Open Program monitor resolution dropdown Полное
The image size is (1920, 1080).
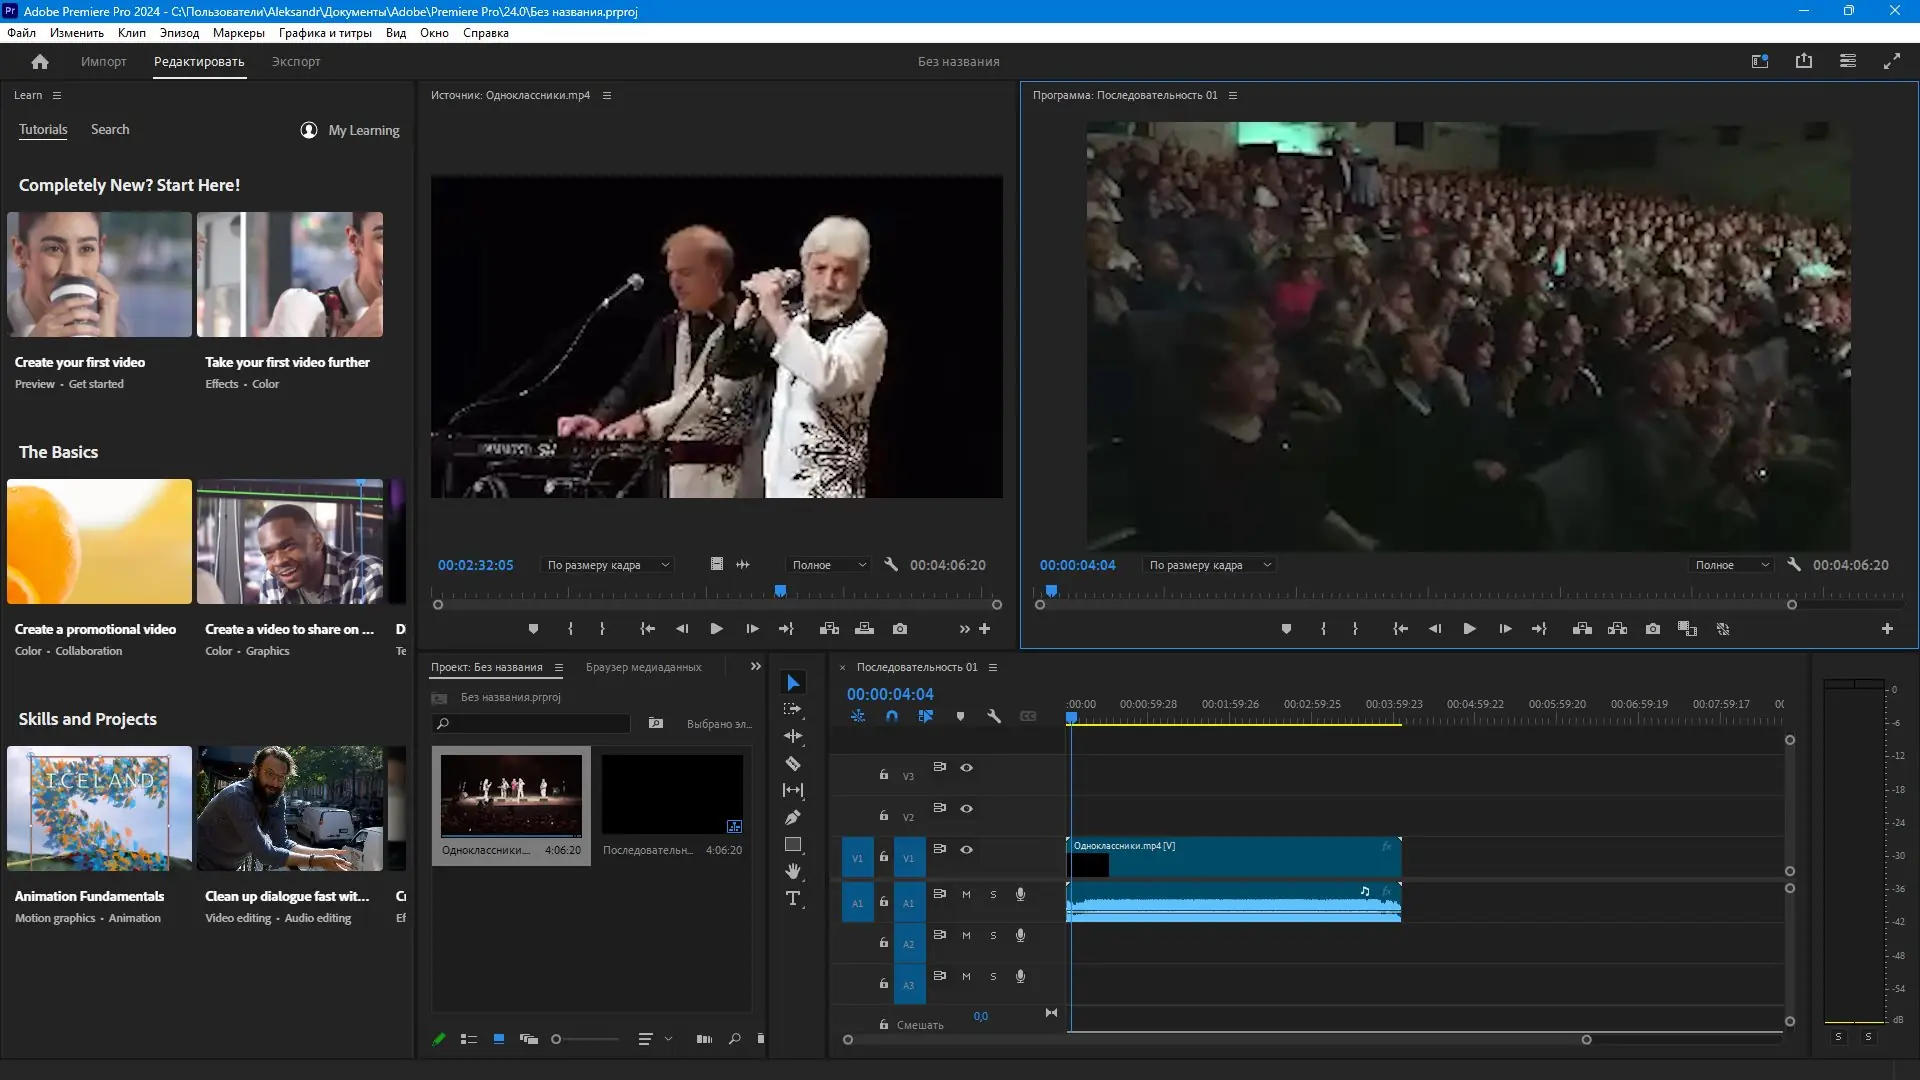(x=1732, y=565)
